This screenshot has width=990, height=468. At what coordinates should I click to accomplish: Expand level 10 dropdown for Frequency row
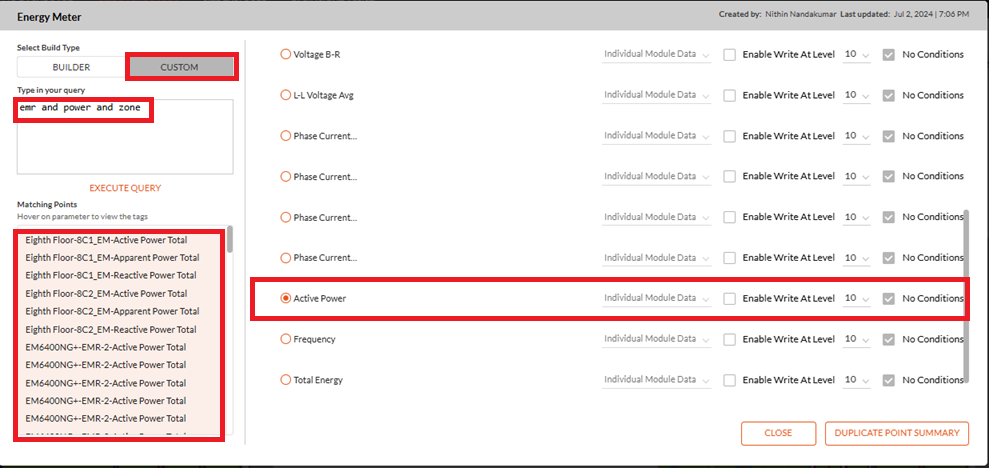857,339
